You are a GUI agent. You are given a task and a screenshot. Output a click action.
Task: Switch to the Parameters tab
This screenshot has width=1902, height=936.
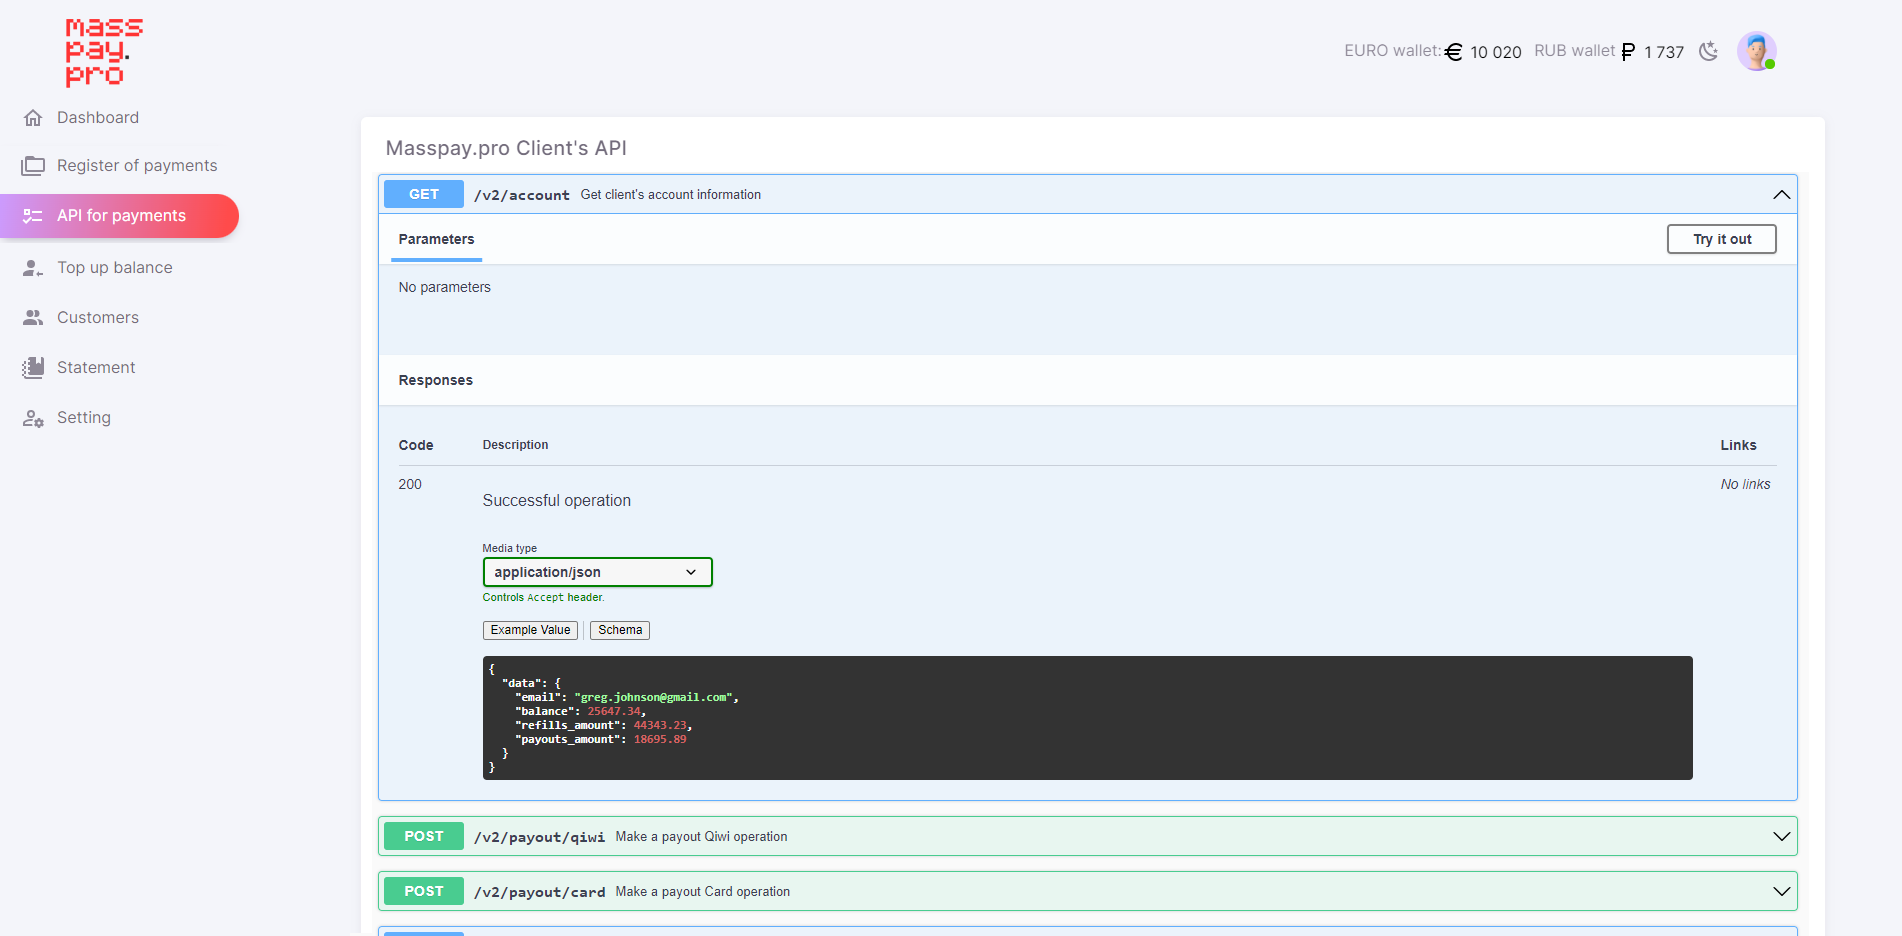(436, 239)
